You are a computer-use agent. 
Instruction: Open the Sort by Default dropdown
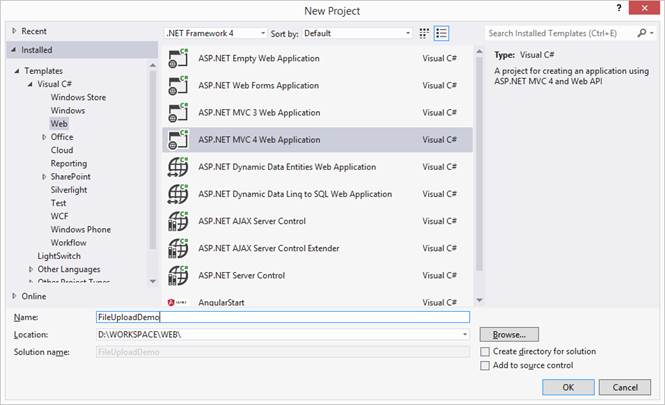[x=357, y=33]
